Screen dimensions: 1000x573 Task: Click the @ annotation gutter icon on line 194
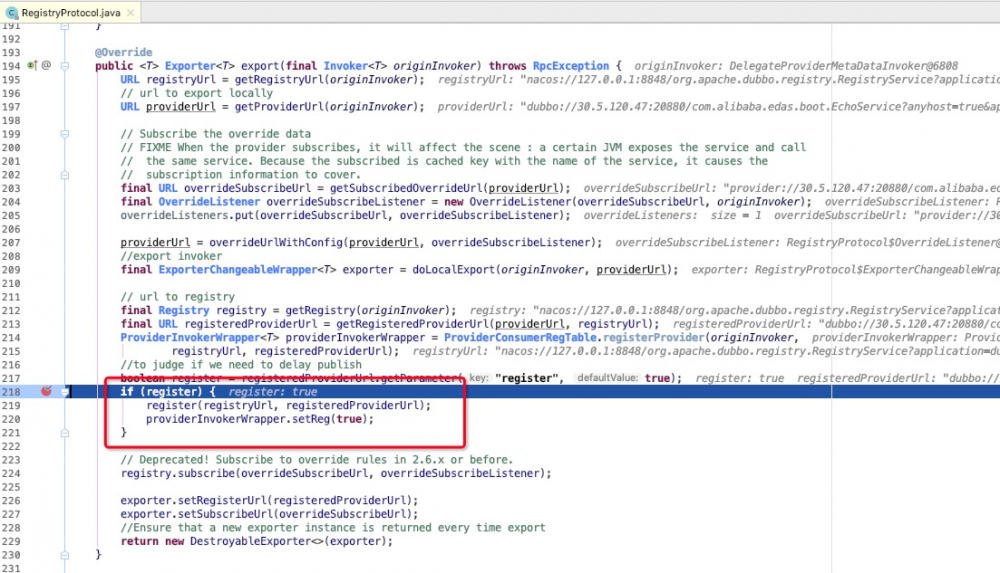click(x=46, y=65)
